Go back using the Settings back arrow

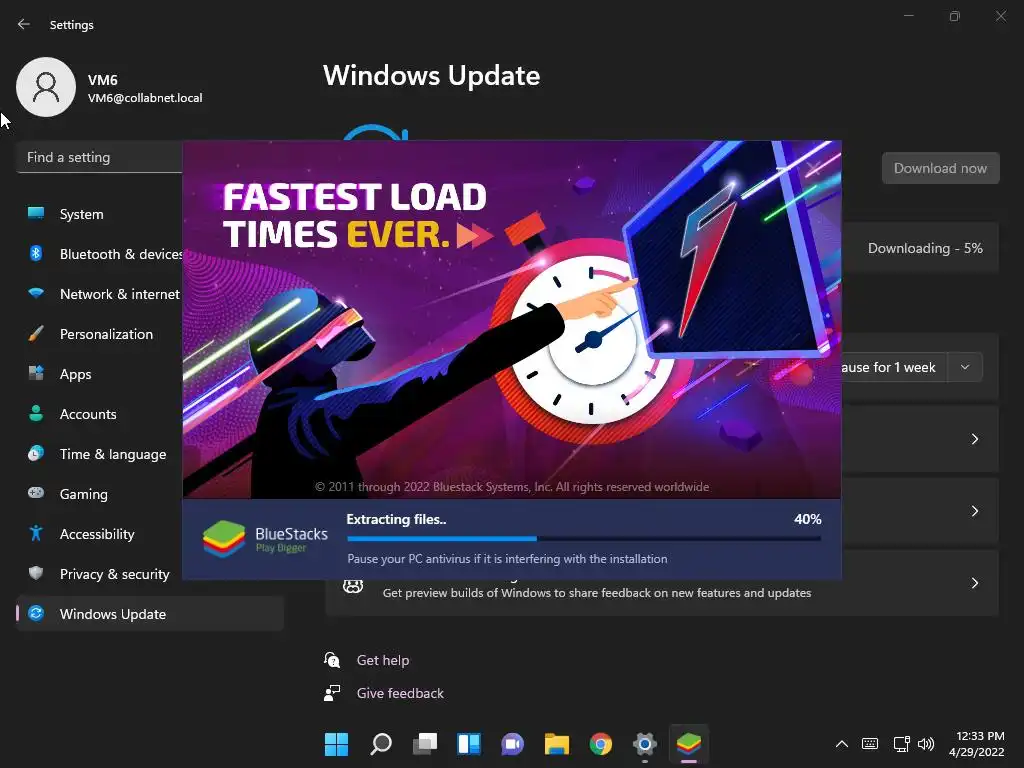tap(24, 25)
